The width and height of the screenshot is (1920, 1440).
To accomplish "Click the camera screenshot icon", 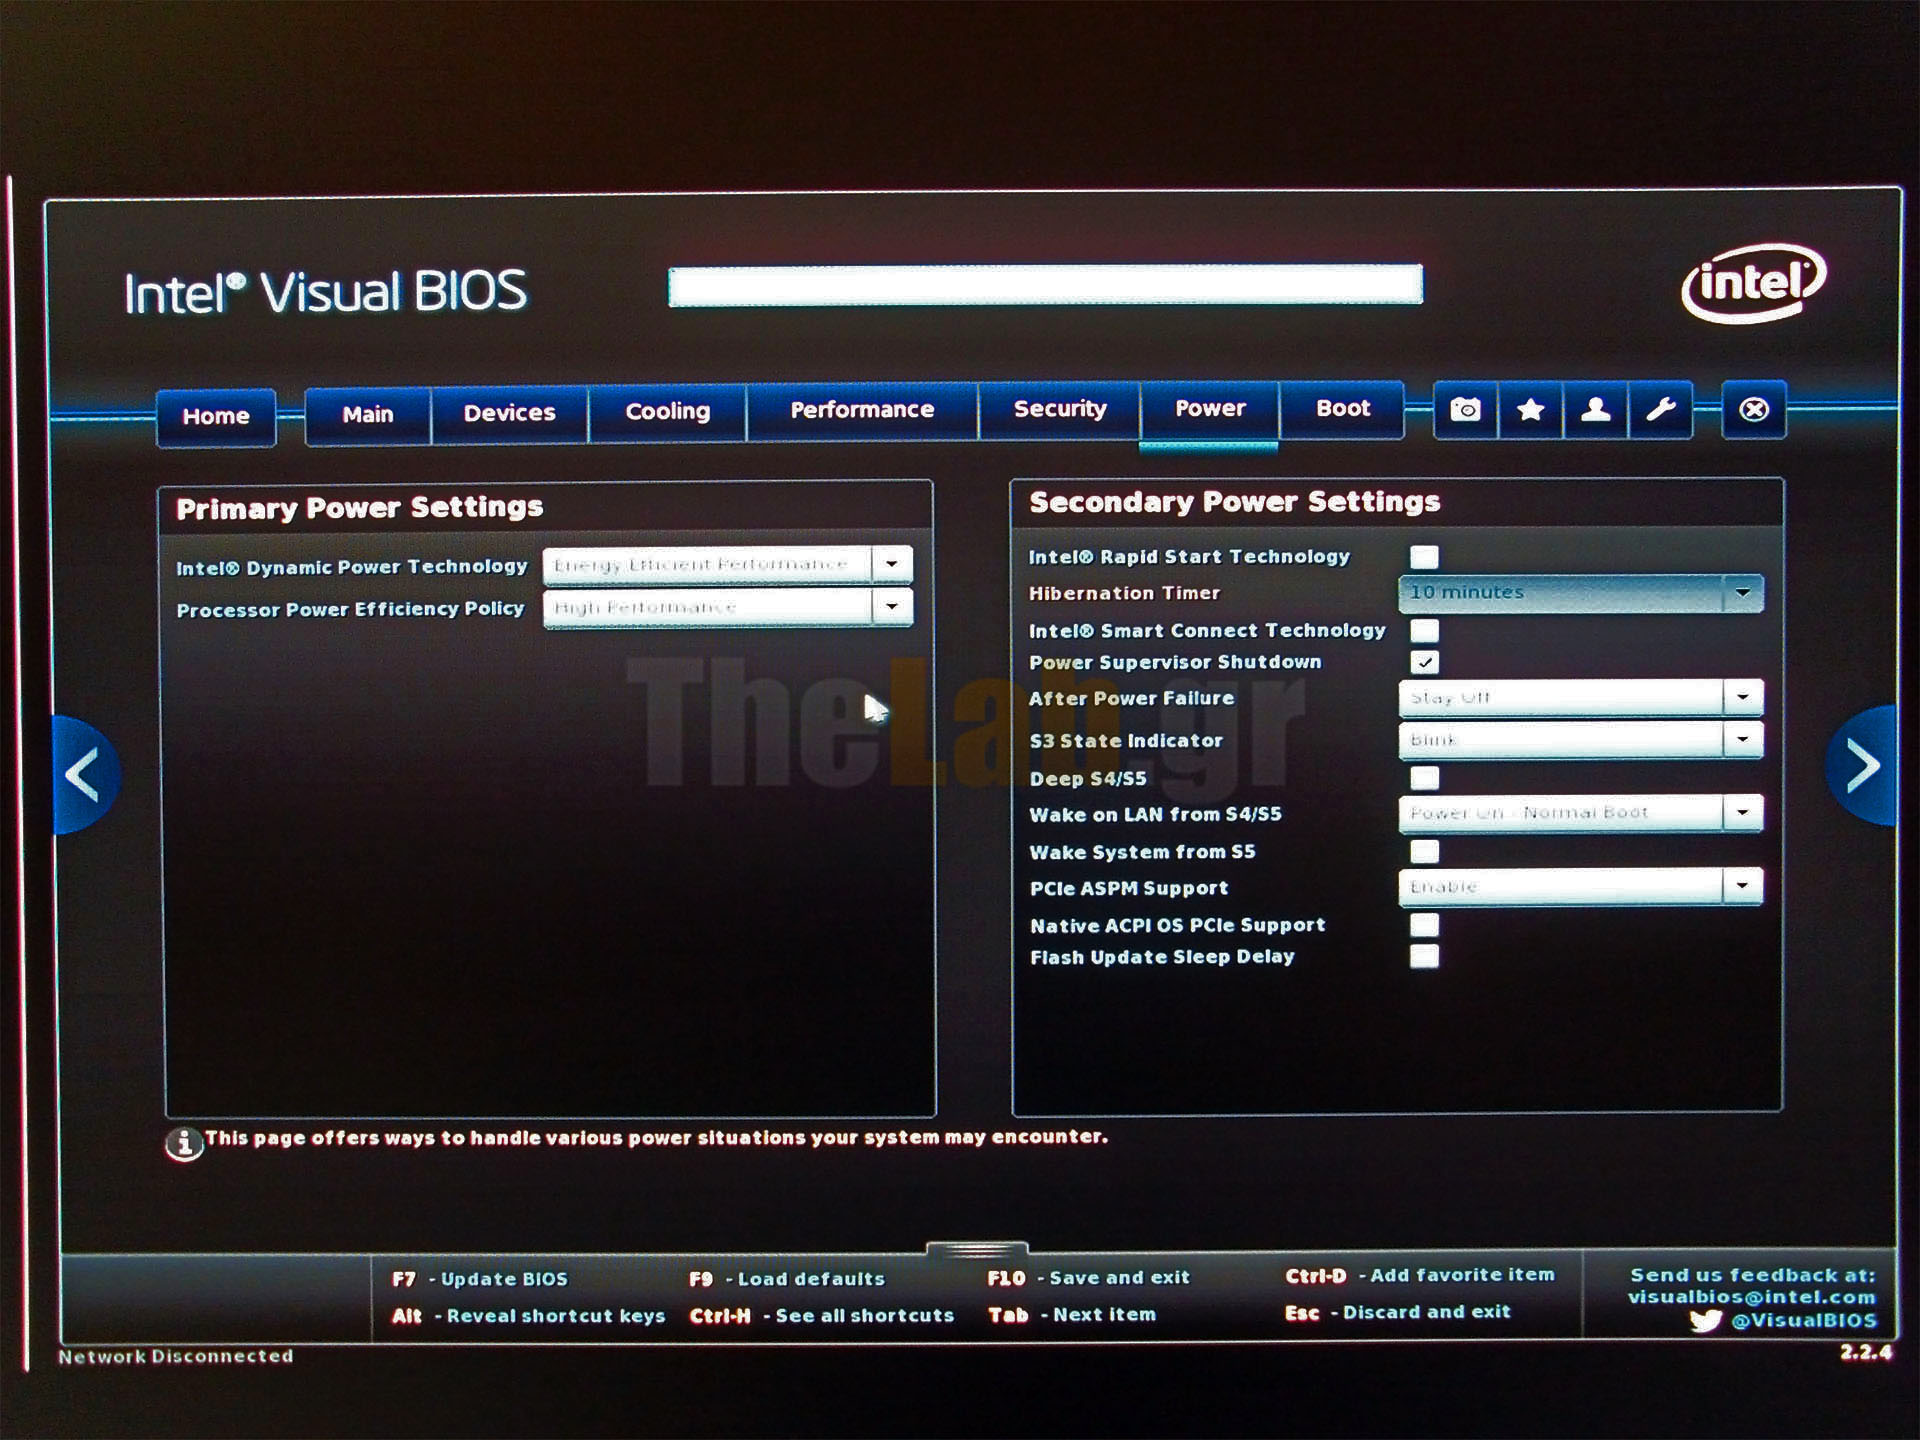I will [x=1465, y=410].
